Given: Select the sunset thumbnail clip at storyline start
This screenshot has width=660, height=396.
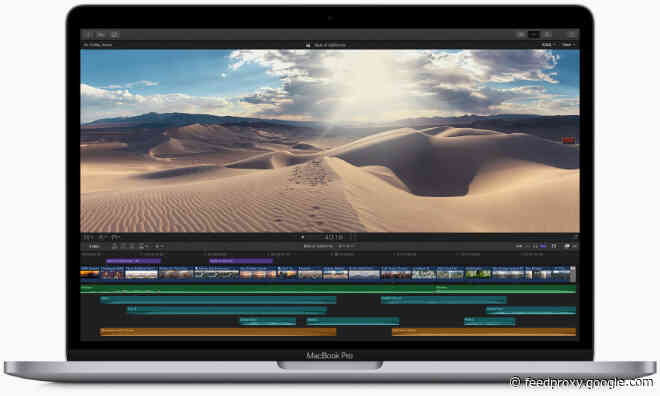Looking at the screenshot, I should pos(90,273).
